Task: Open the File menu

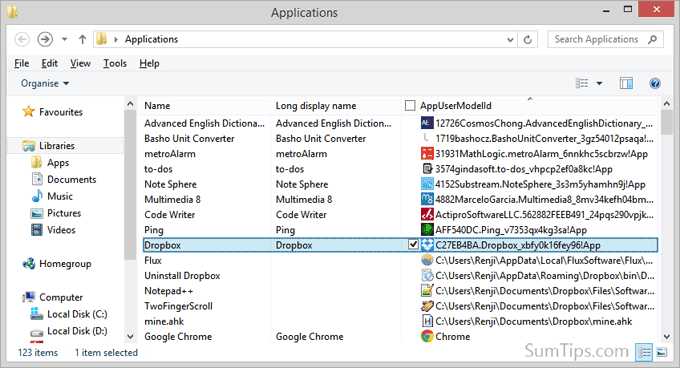Action: [21, 63]
